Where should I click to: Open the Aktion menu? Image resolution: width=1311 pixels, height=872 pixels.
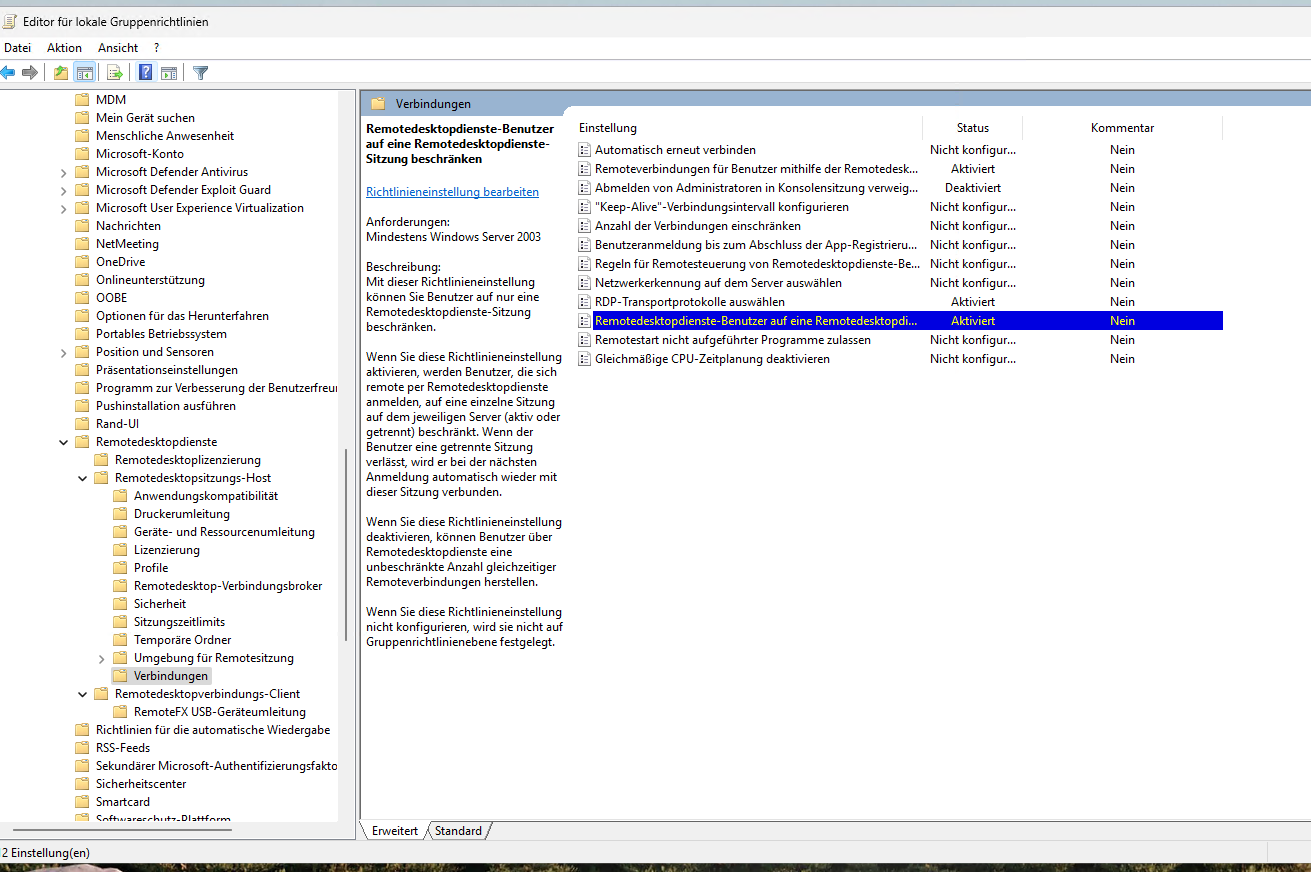click(x=65, y=48)
